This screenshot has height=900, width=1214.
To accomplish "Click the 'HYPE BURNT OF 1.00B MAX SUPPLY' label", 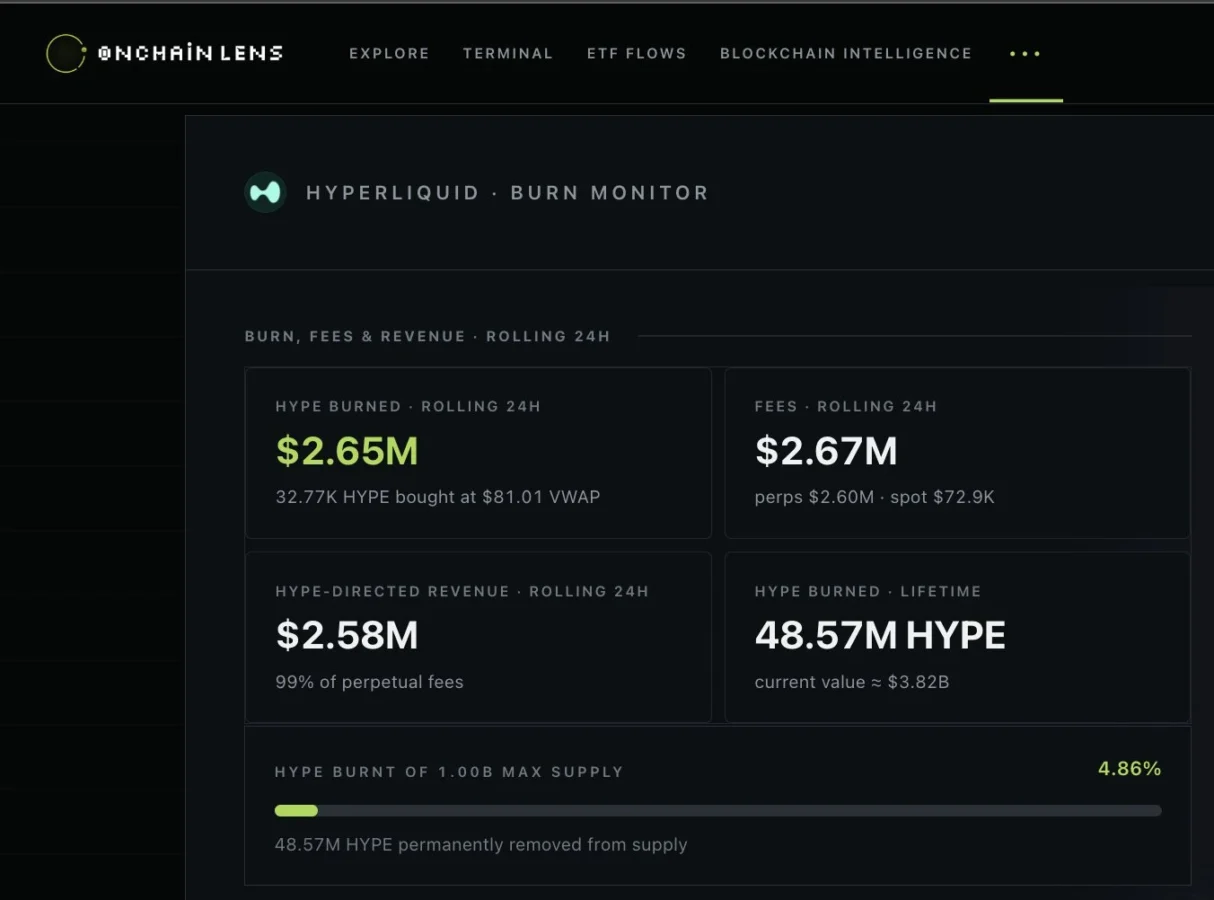I will point(449,772).
